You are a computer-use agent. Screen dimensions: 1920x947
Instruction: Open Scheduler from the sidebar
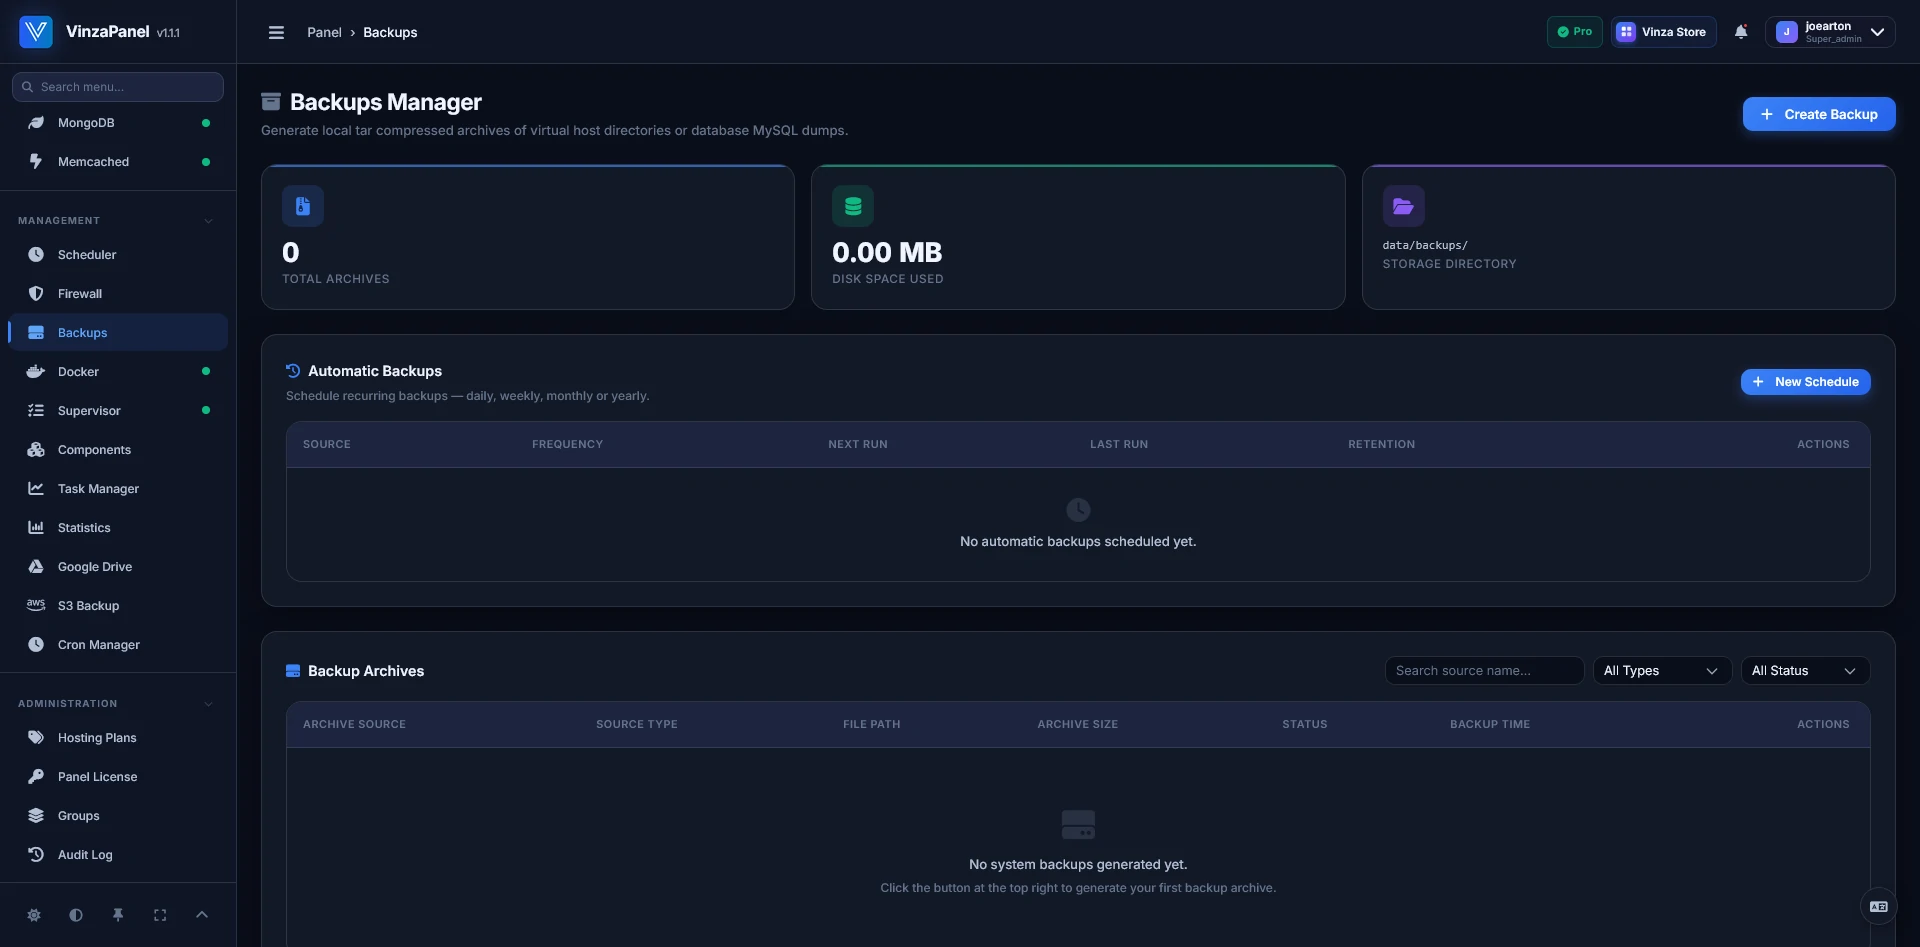[118, 255]
